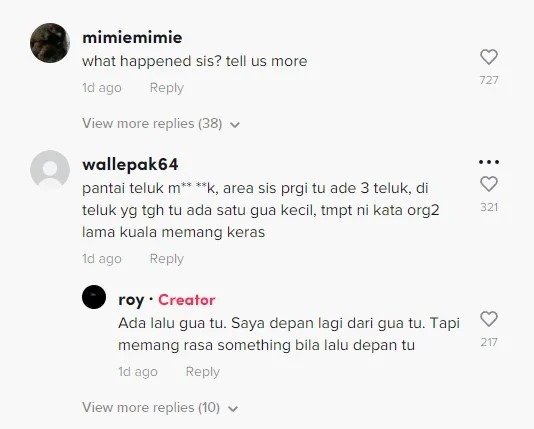The height and width of the screenshot is (429, 534).
Task: Open the wallepak64 username link
Action: [130, 165]
